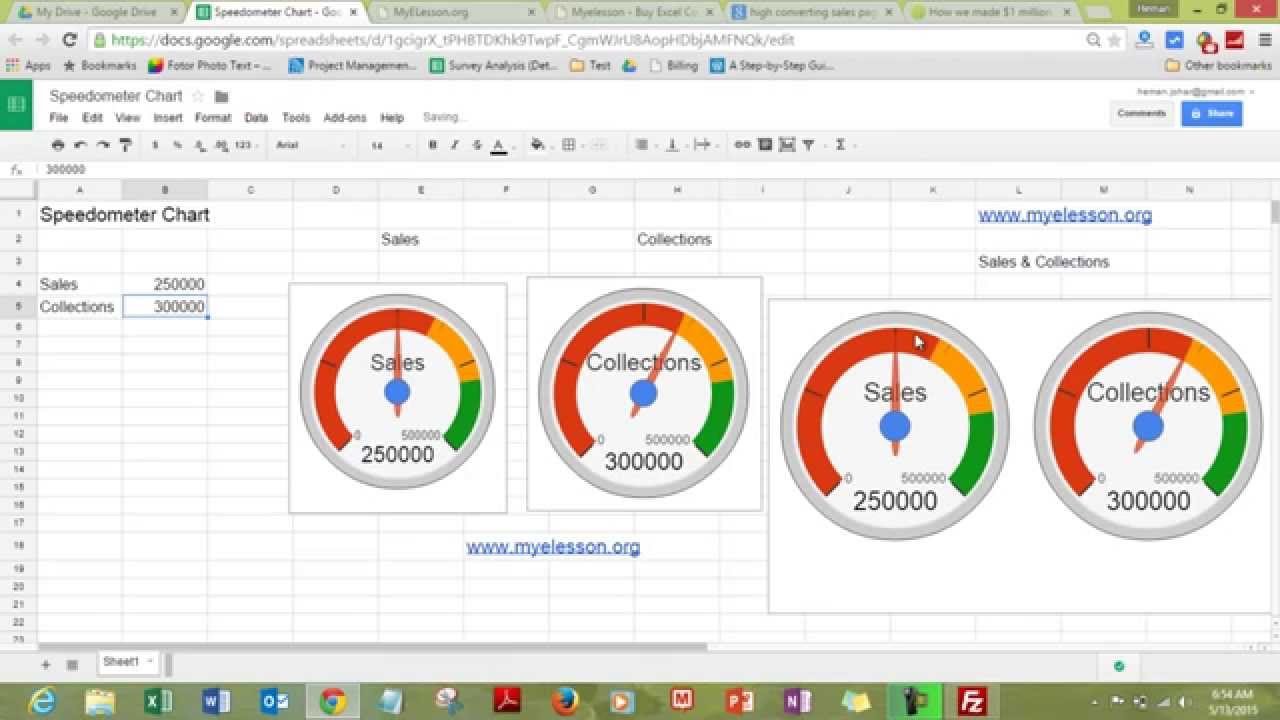Open the 123 number formats dropdown
The width and height of the screenshot is (1280, 720).
pos(244,145)
